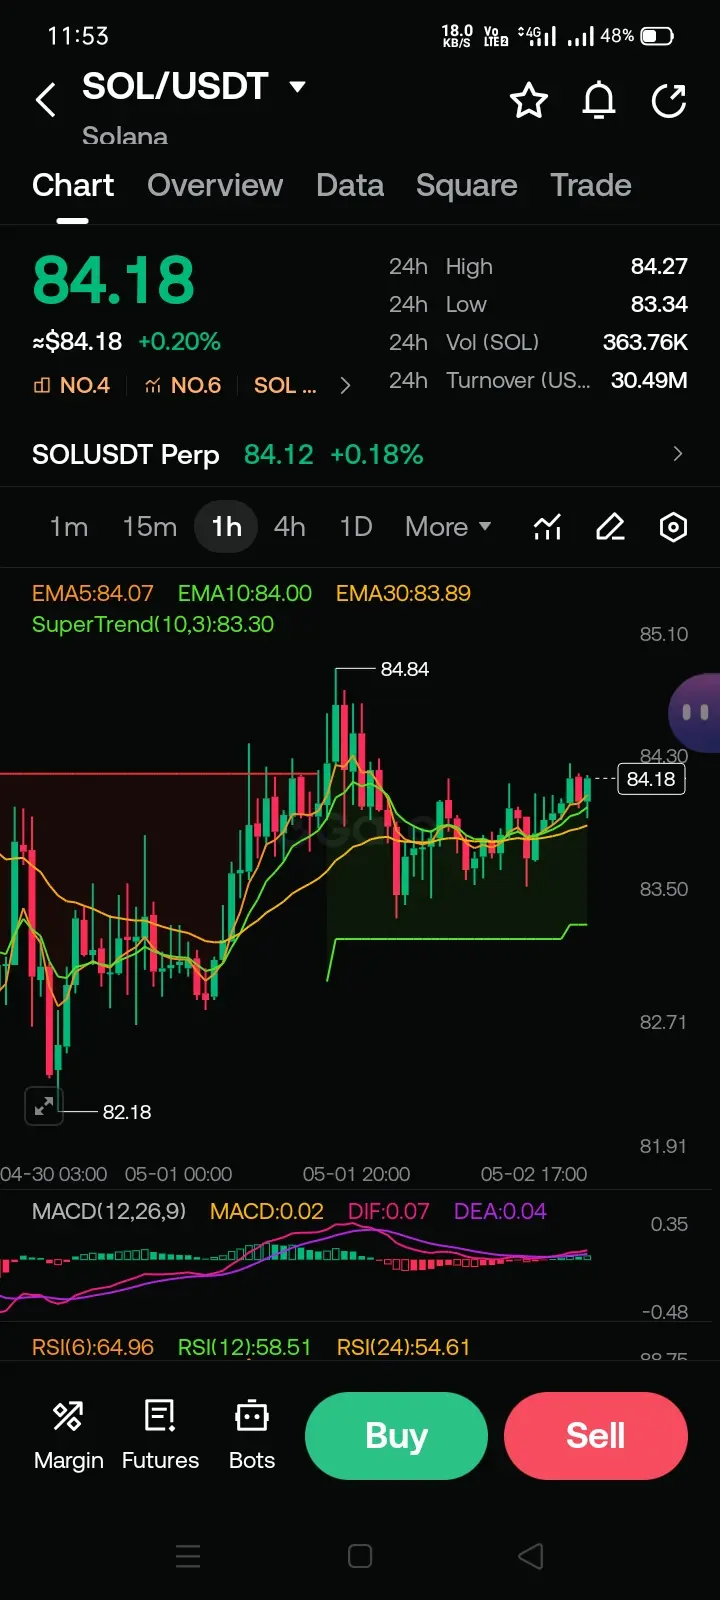Tap Android home navigation button
Screen dimensions: 720x1600
point(360,1556)
